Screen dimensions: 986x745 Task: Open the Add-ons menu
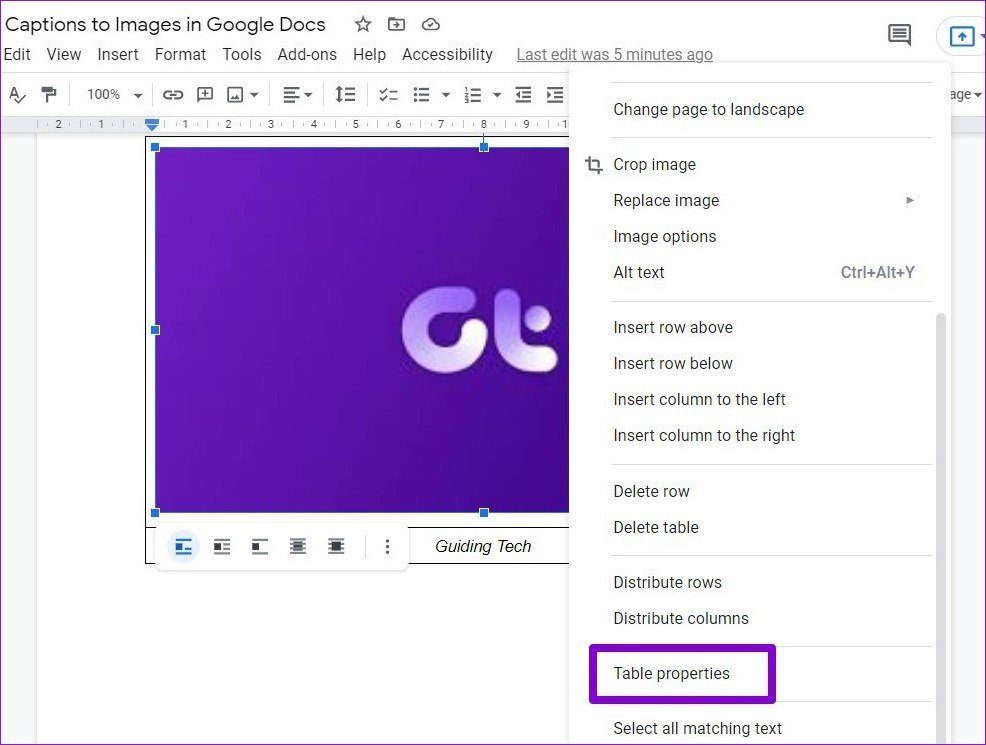307,55
